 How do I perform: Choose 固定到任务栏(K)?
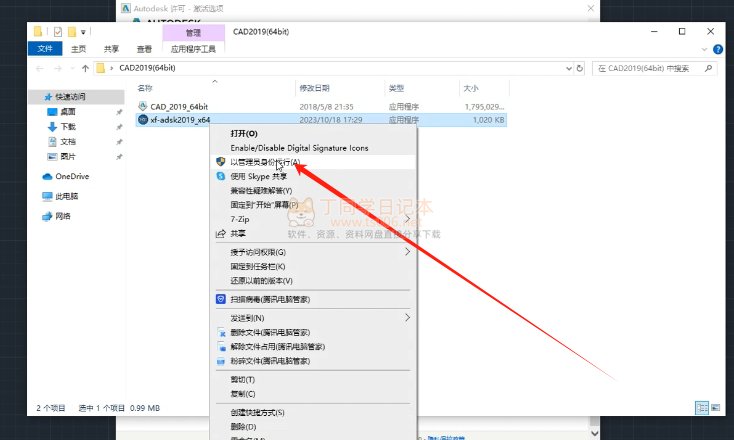(314, 266)
